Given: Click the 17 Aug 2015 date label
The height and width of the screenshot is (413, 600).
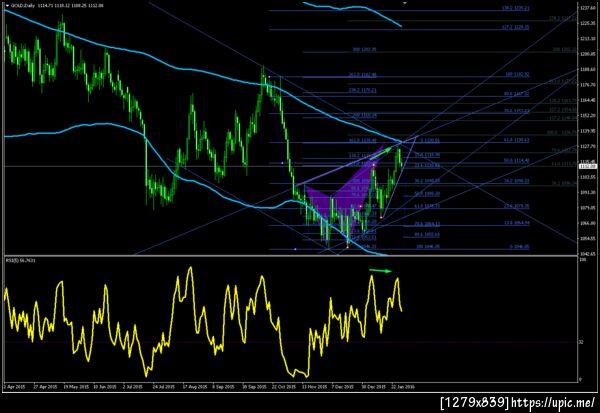Looking at the screenshot, I should coord(194,387).
